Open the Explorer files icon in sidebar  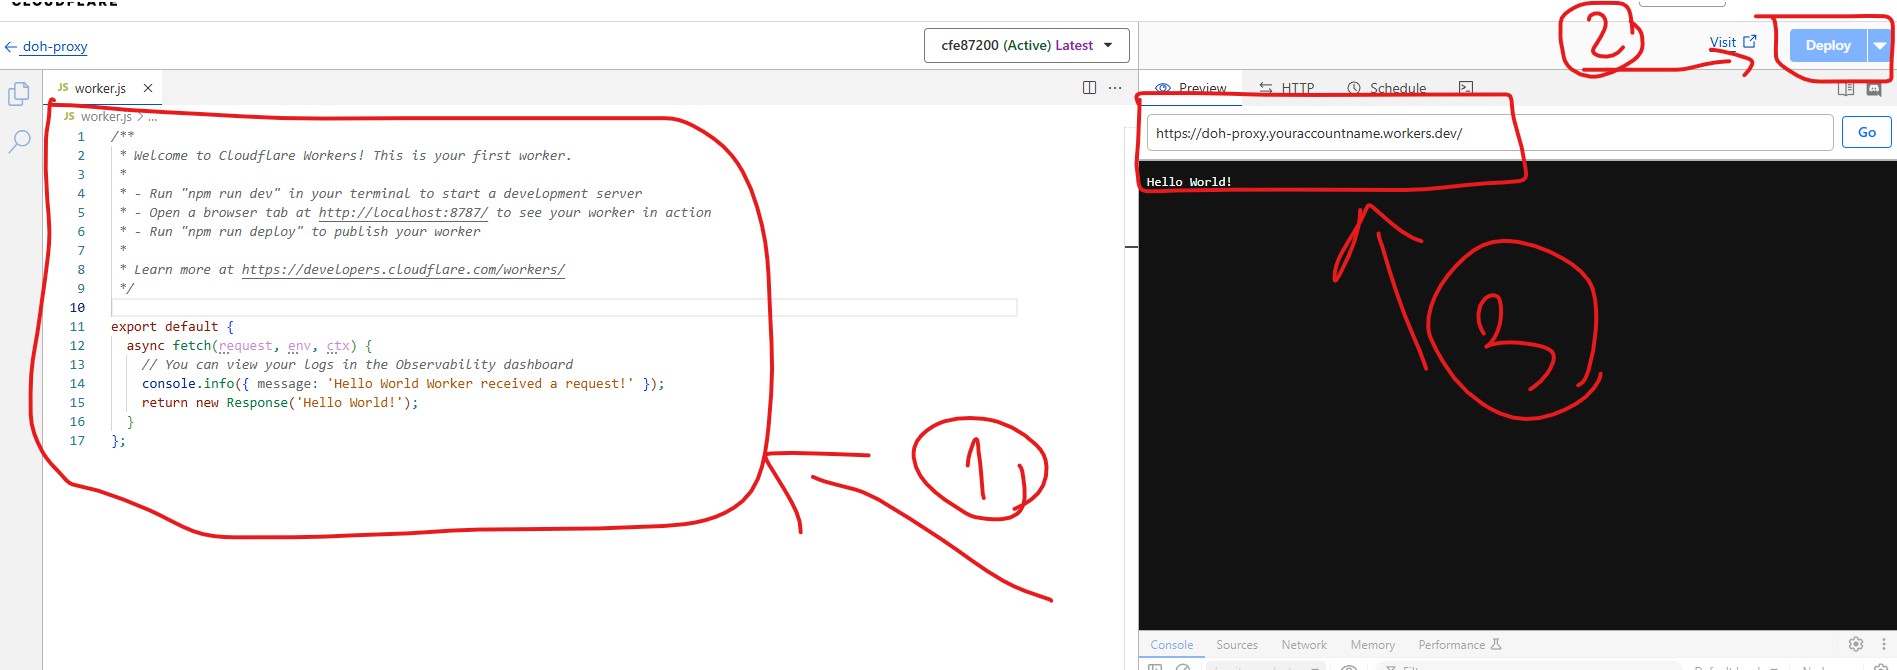[x=19, y=94]
